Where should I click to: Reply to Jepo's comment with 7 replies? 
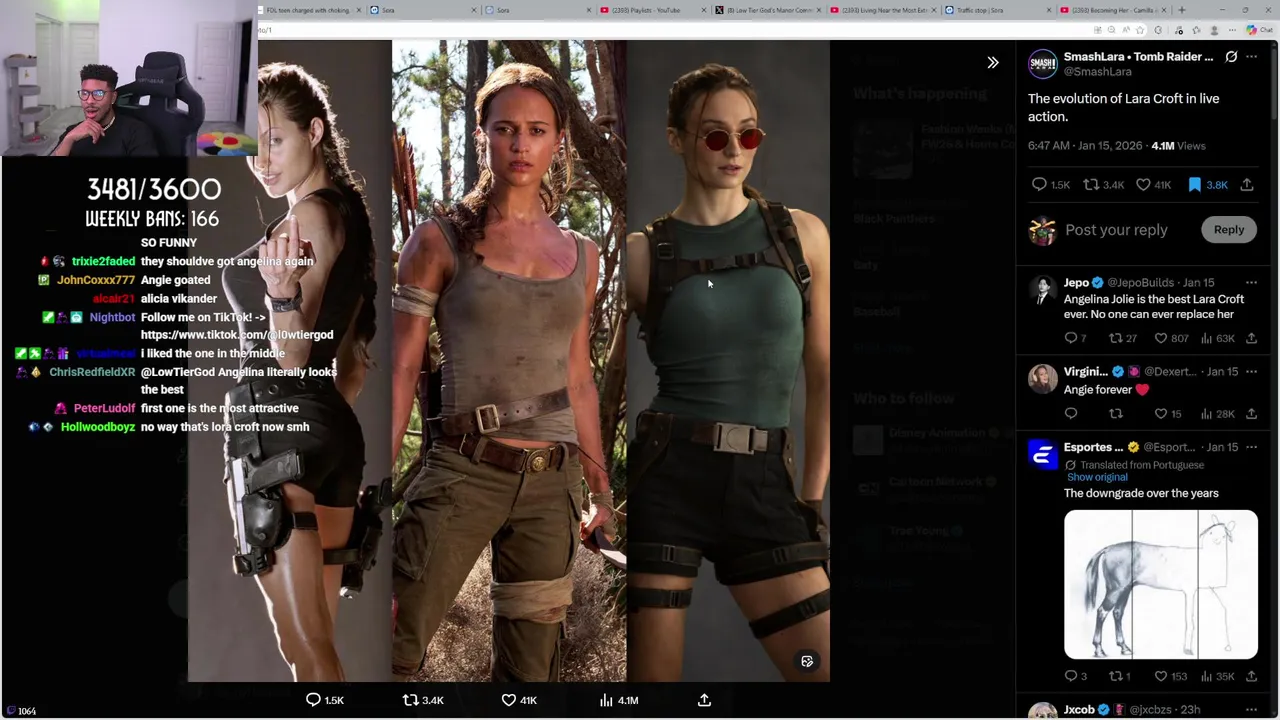pos(1076,339)
